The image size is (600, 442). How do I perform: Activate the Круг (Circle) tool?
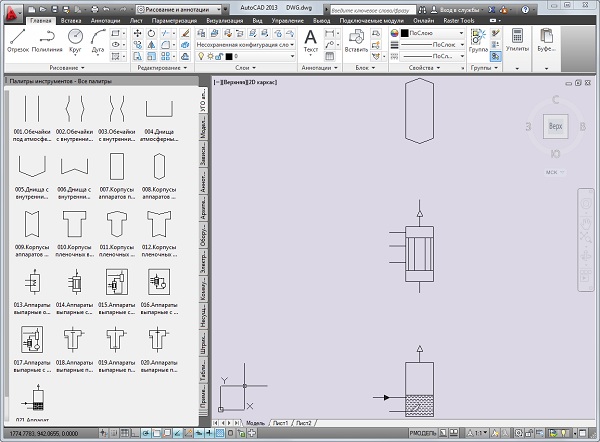[76, 39]
